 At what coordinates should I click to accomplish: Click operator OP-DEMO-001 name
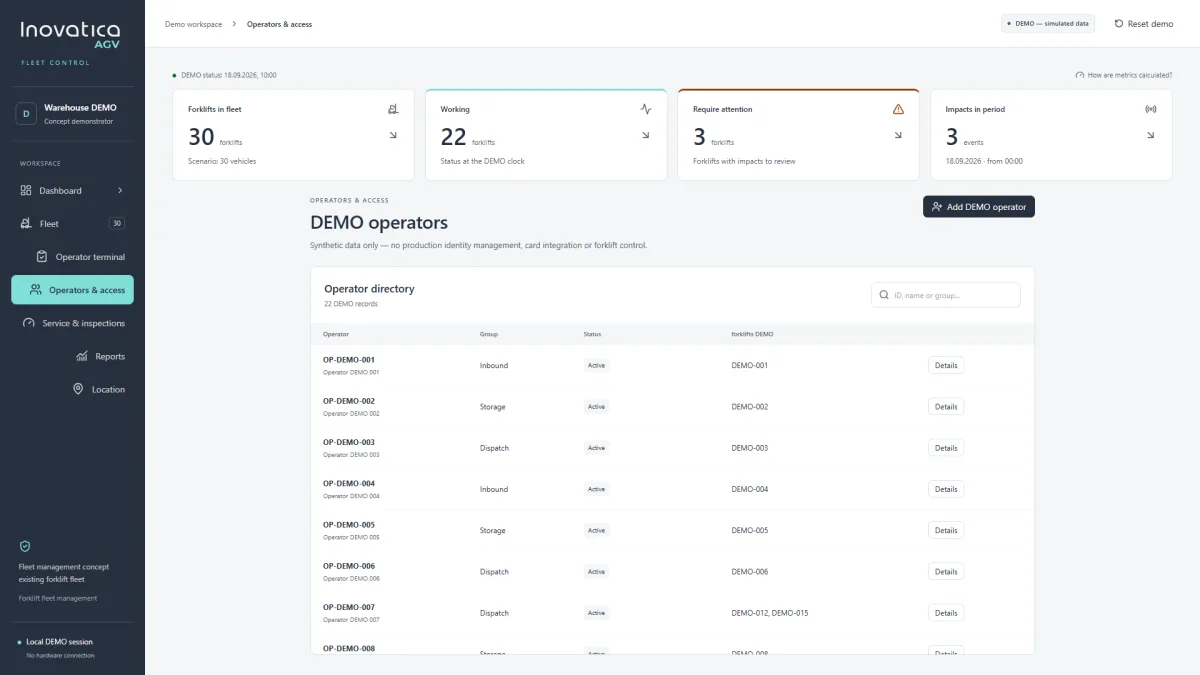click(x=349, y=360)
